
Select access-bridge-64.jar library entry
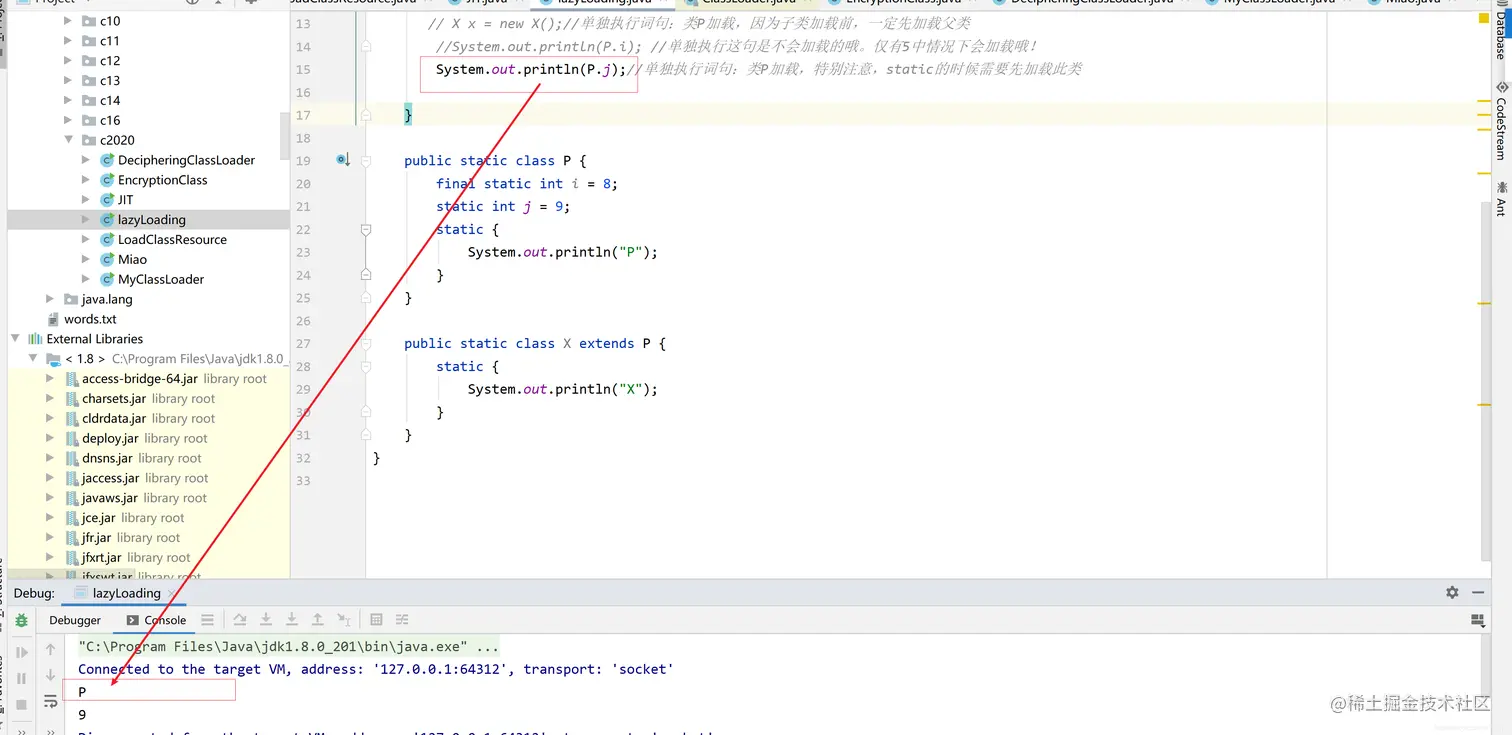coord(140,379)
